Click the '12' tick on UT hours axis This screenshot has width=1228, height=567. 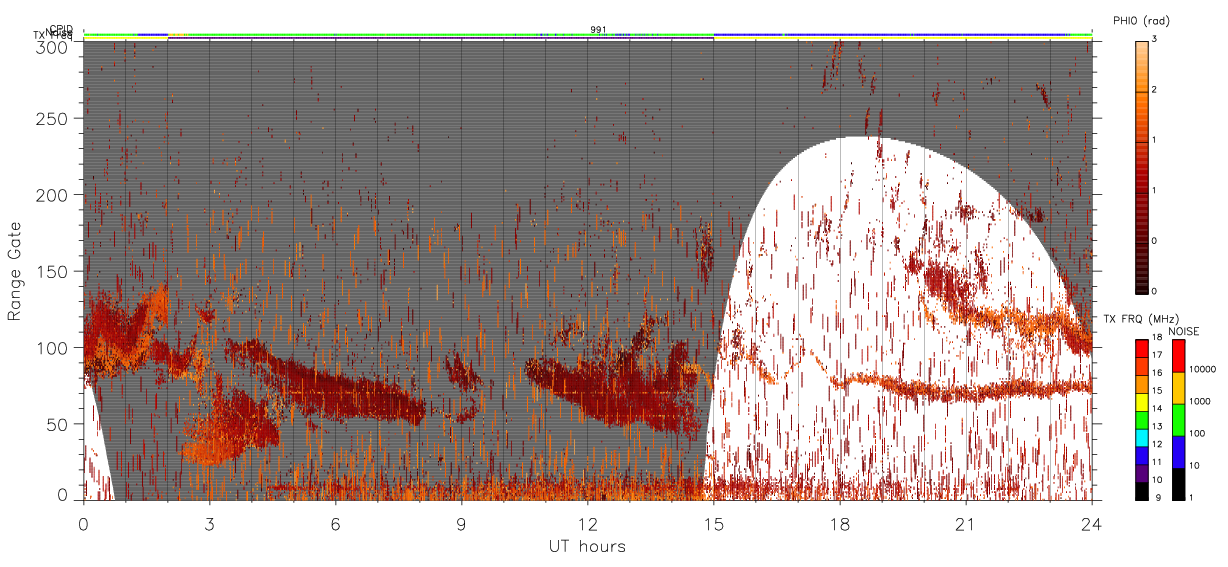click(x=587, y=524)
